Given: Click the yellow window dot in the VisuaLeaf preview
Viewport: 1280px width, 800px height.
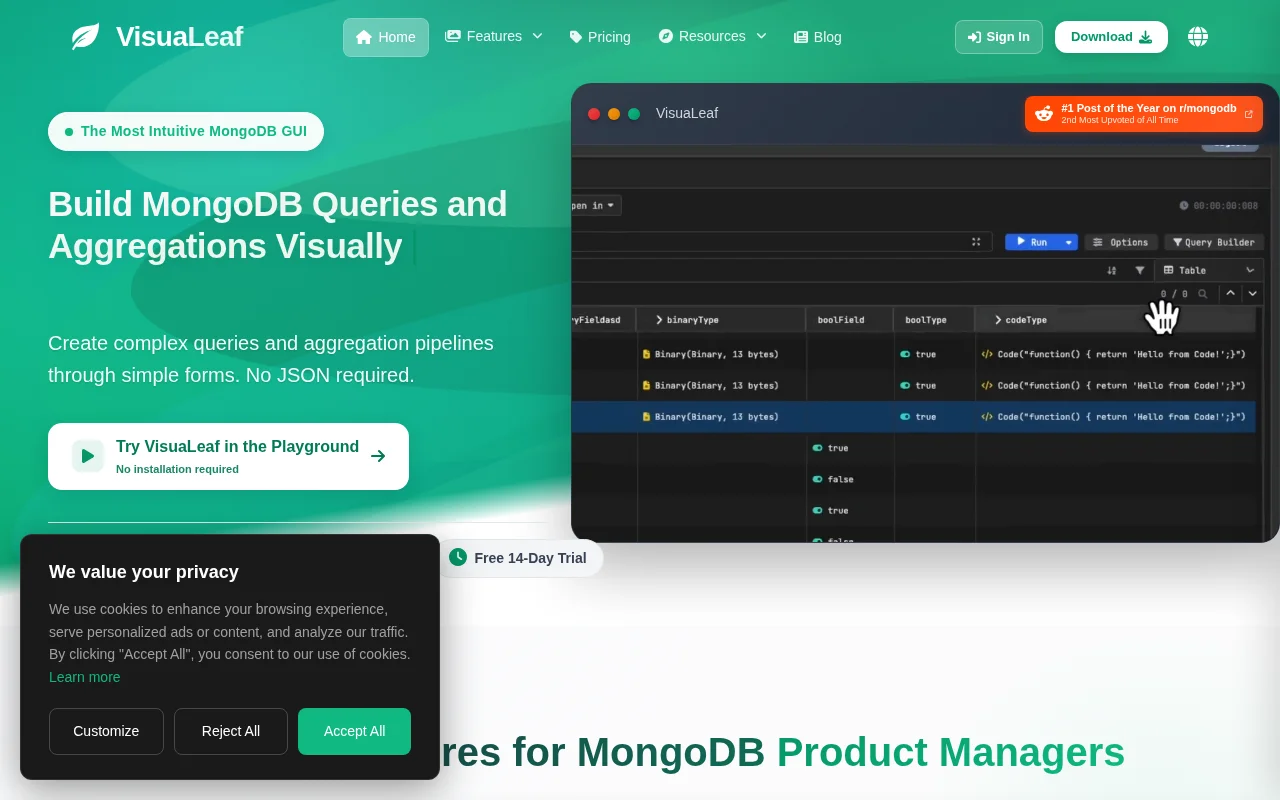Looking at the screenshot, I should [x=614, y=114].
